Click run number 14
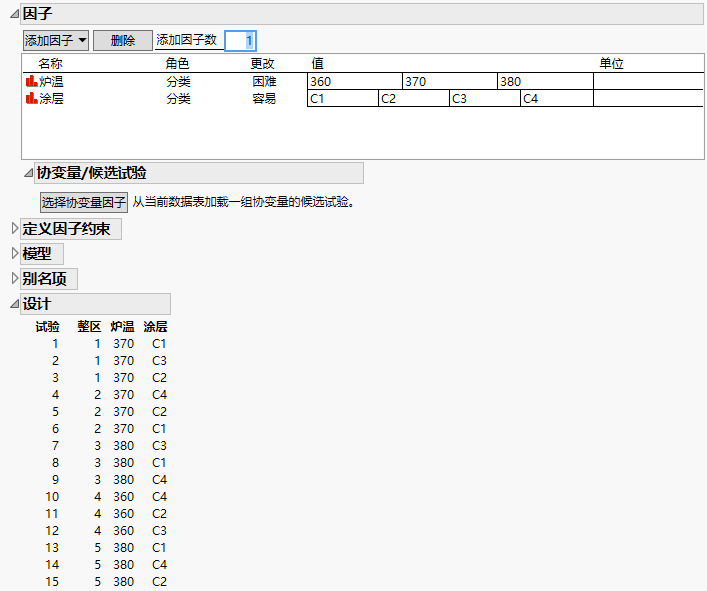Screen dimensions: 707x591 tap(52, 564)
